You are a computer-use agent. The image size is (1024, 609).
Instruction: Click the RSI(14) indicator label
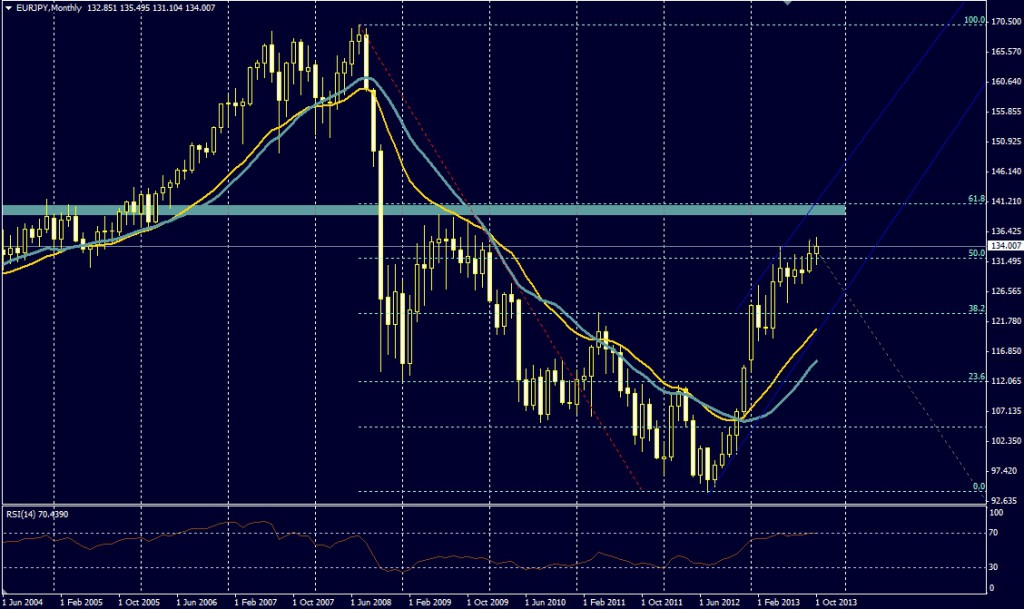pos(24,513)
